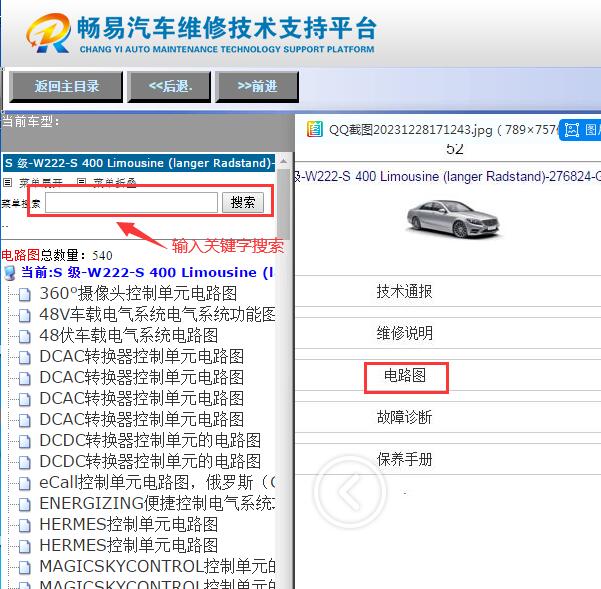
Task: Open the 维修说明 section
Action: (404, 333)
